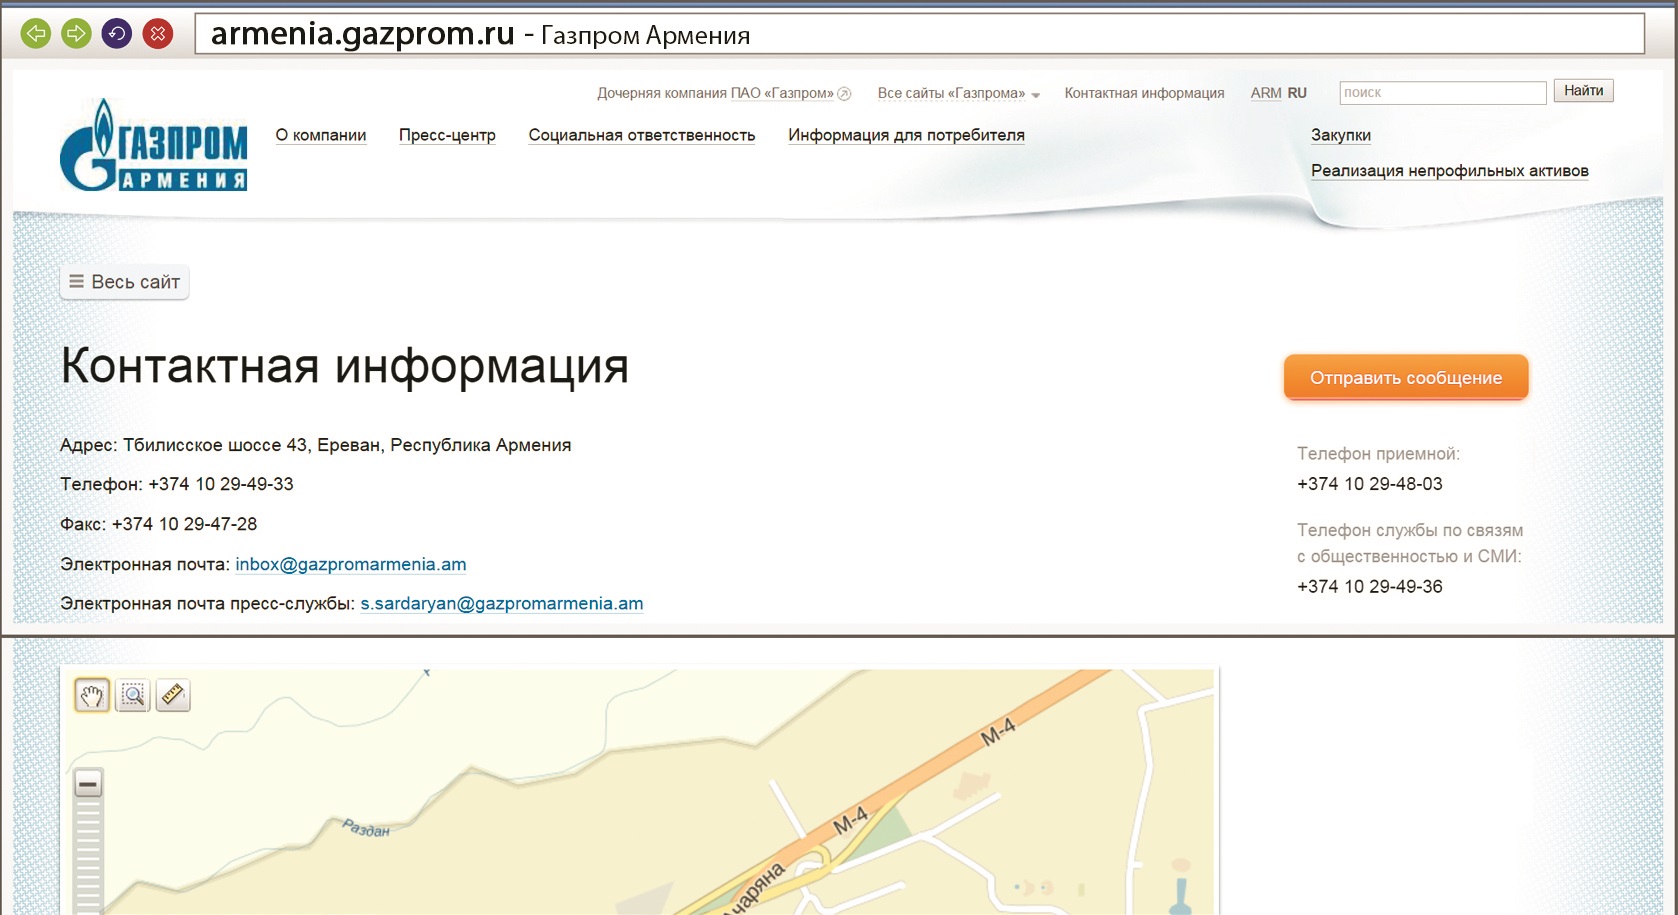The width and height of the screenshot is (1678, 915).
Task: Expand the Все сайты «Газпрома» dropdown
Action: (959, 93)
